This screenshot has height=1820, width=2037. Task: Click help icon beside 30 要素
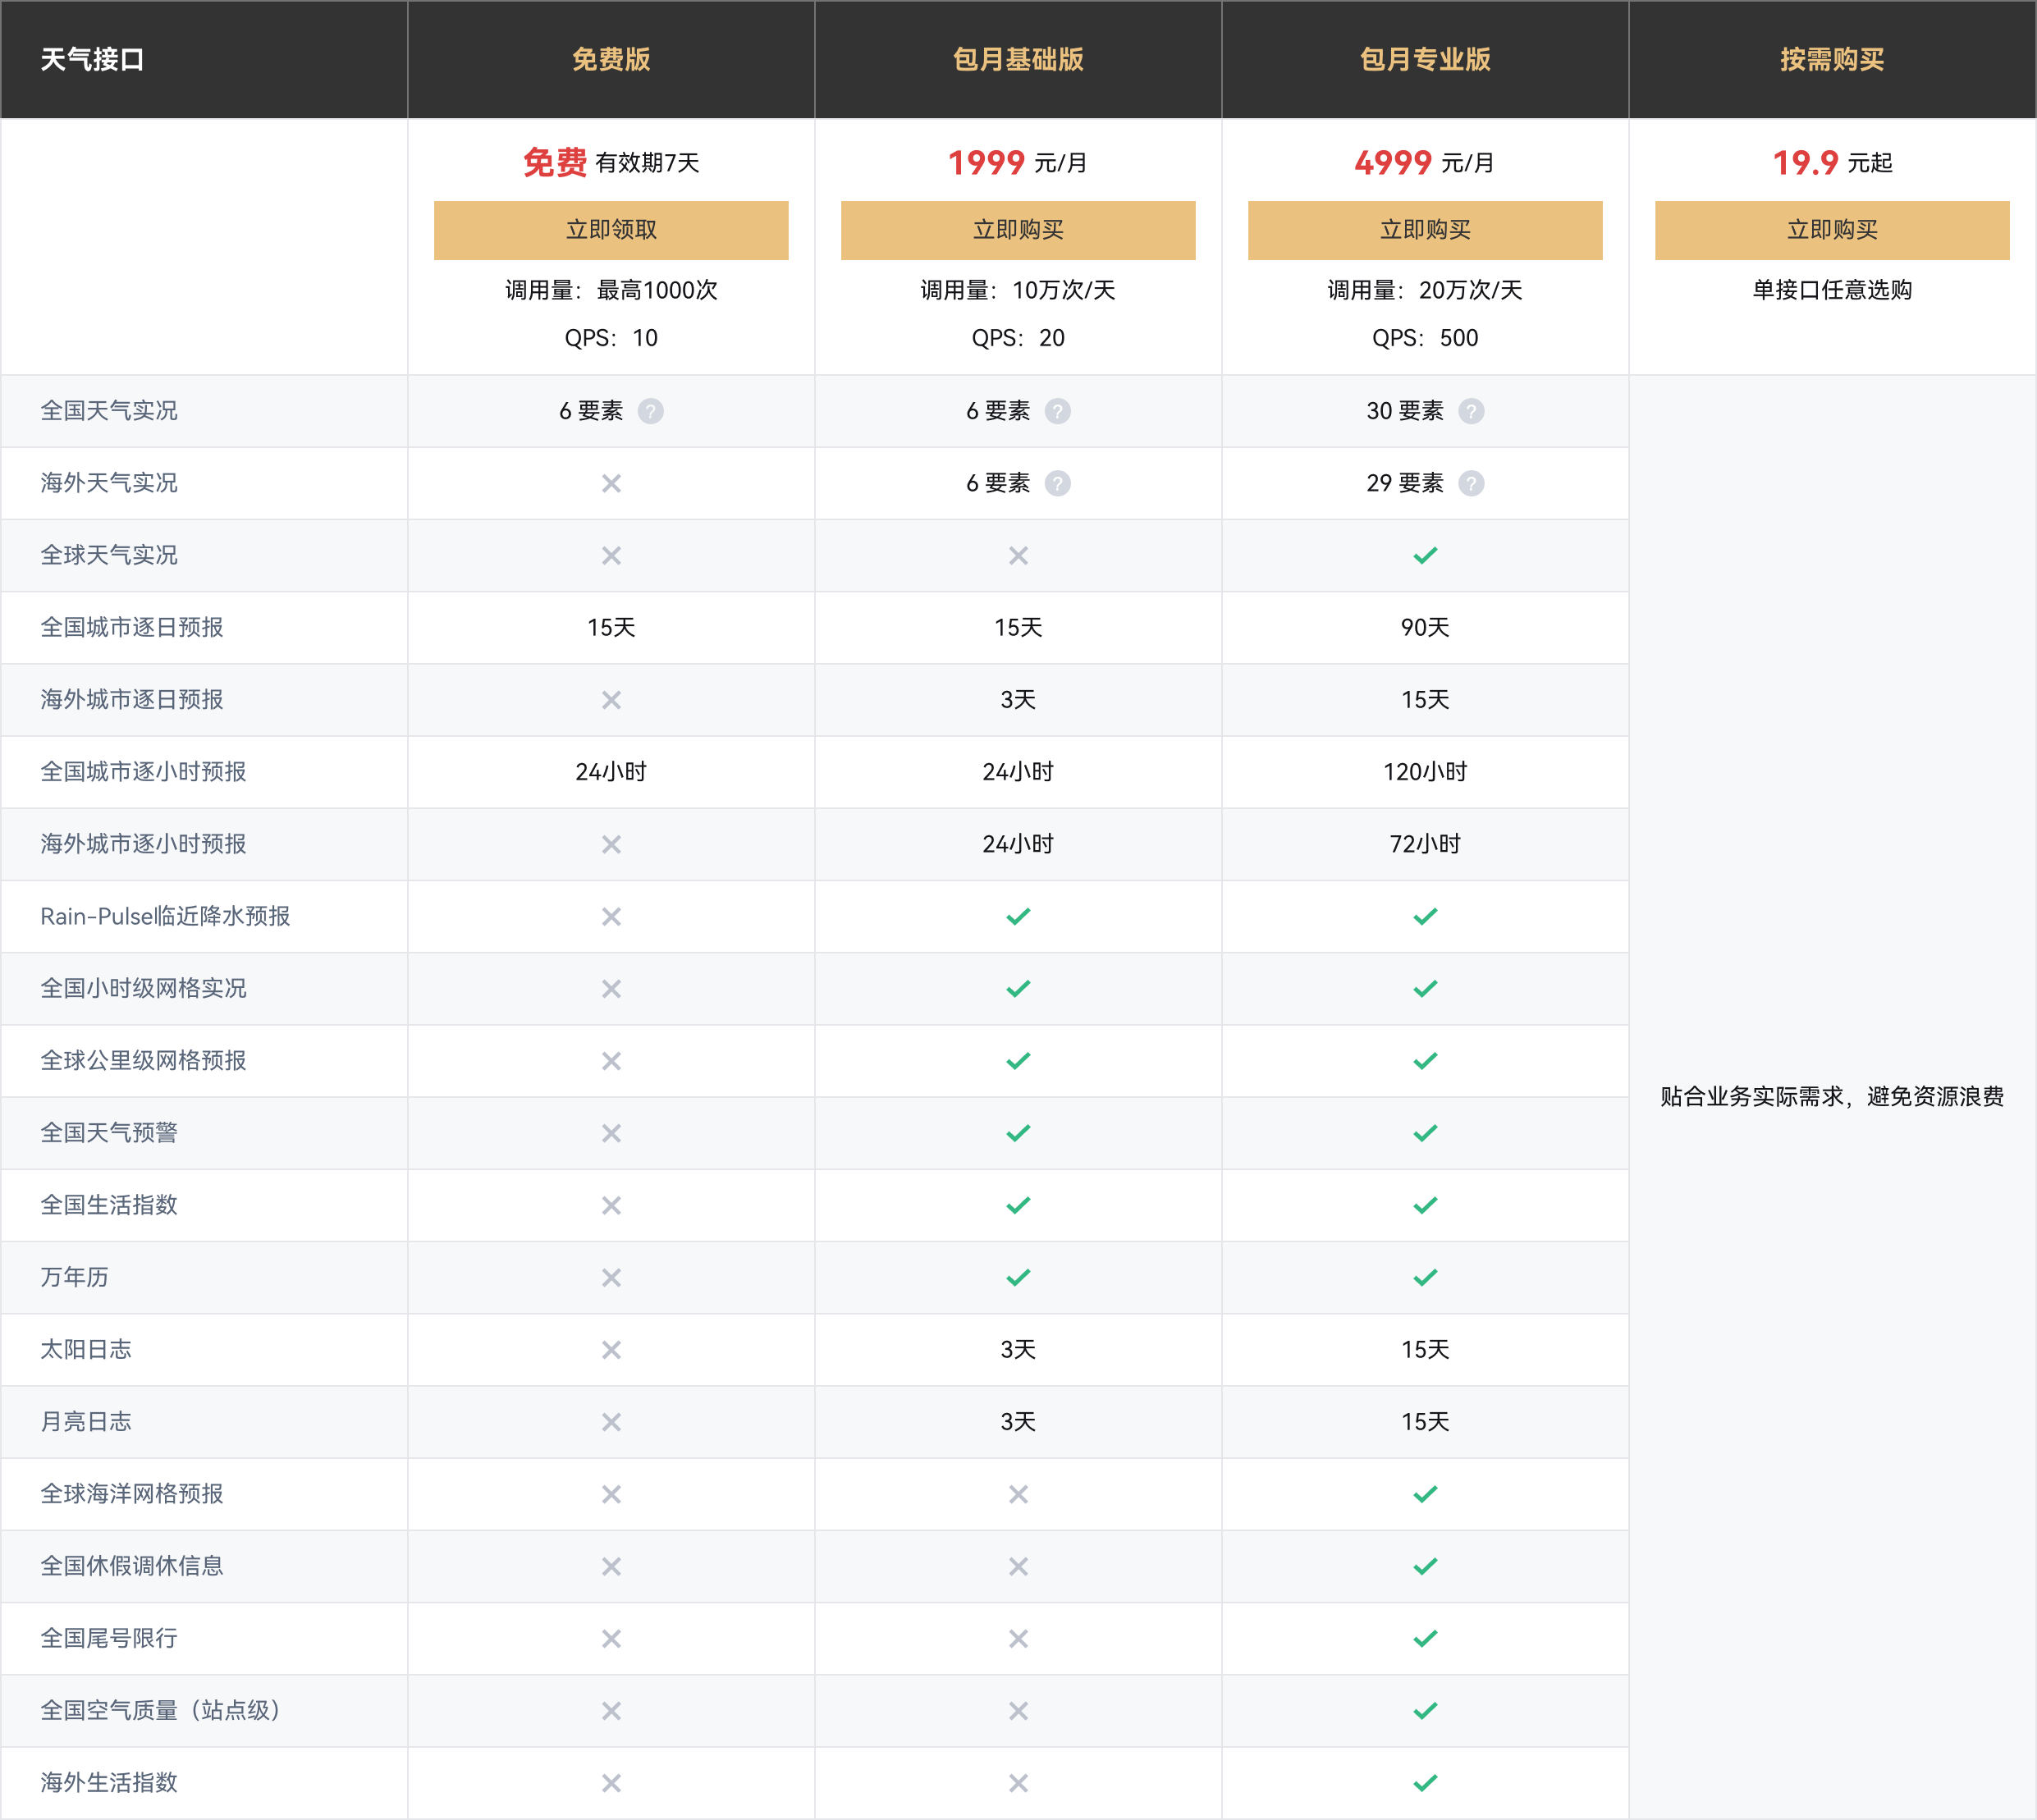pyautogui.click(x=1471, y=411)
